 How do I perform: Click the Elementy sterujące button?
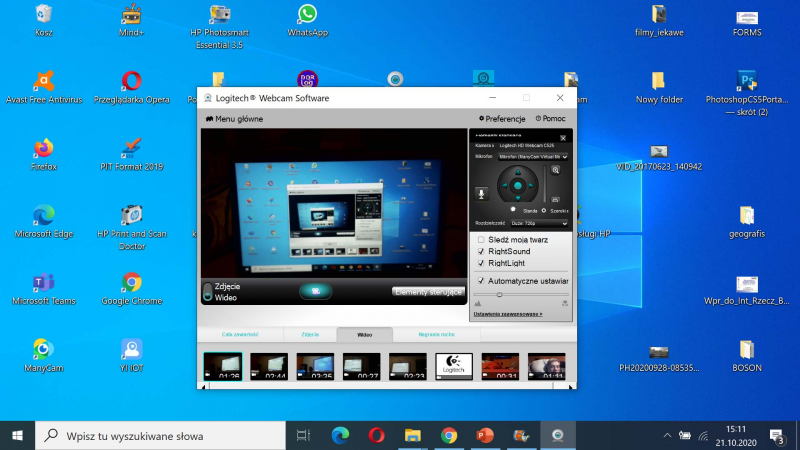click(x=429, y=292)
